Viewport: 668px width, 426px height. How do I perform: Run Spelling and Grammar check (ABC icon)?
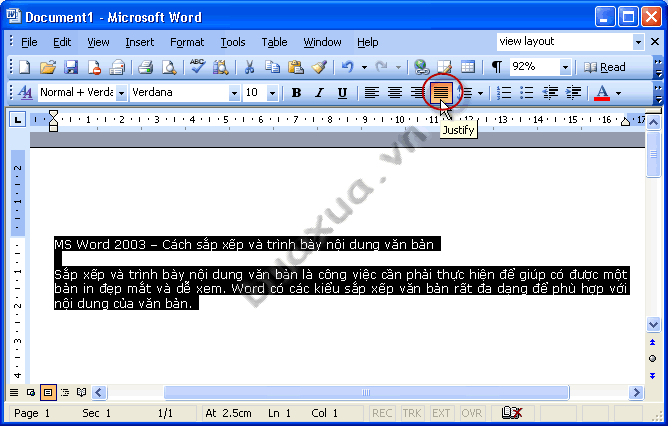click(197, 66)
